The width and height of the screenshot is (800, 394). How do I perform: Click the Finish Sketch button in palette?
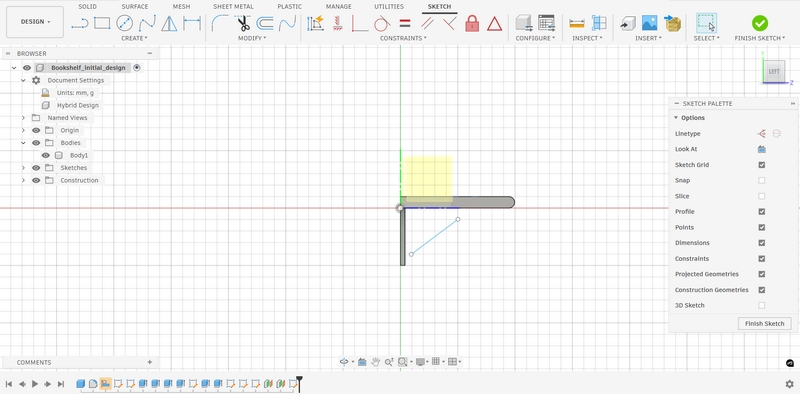(764, 324)
